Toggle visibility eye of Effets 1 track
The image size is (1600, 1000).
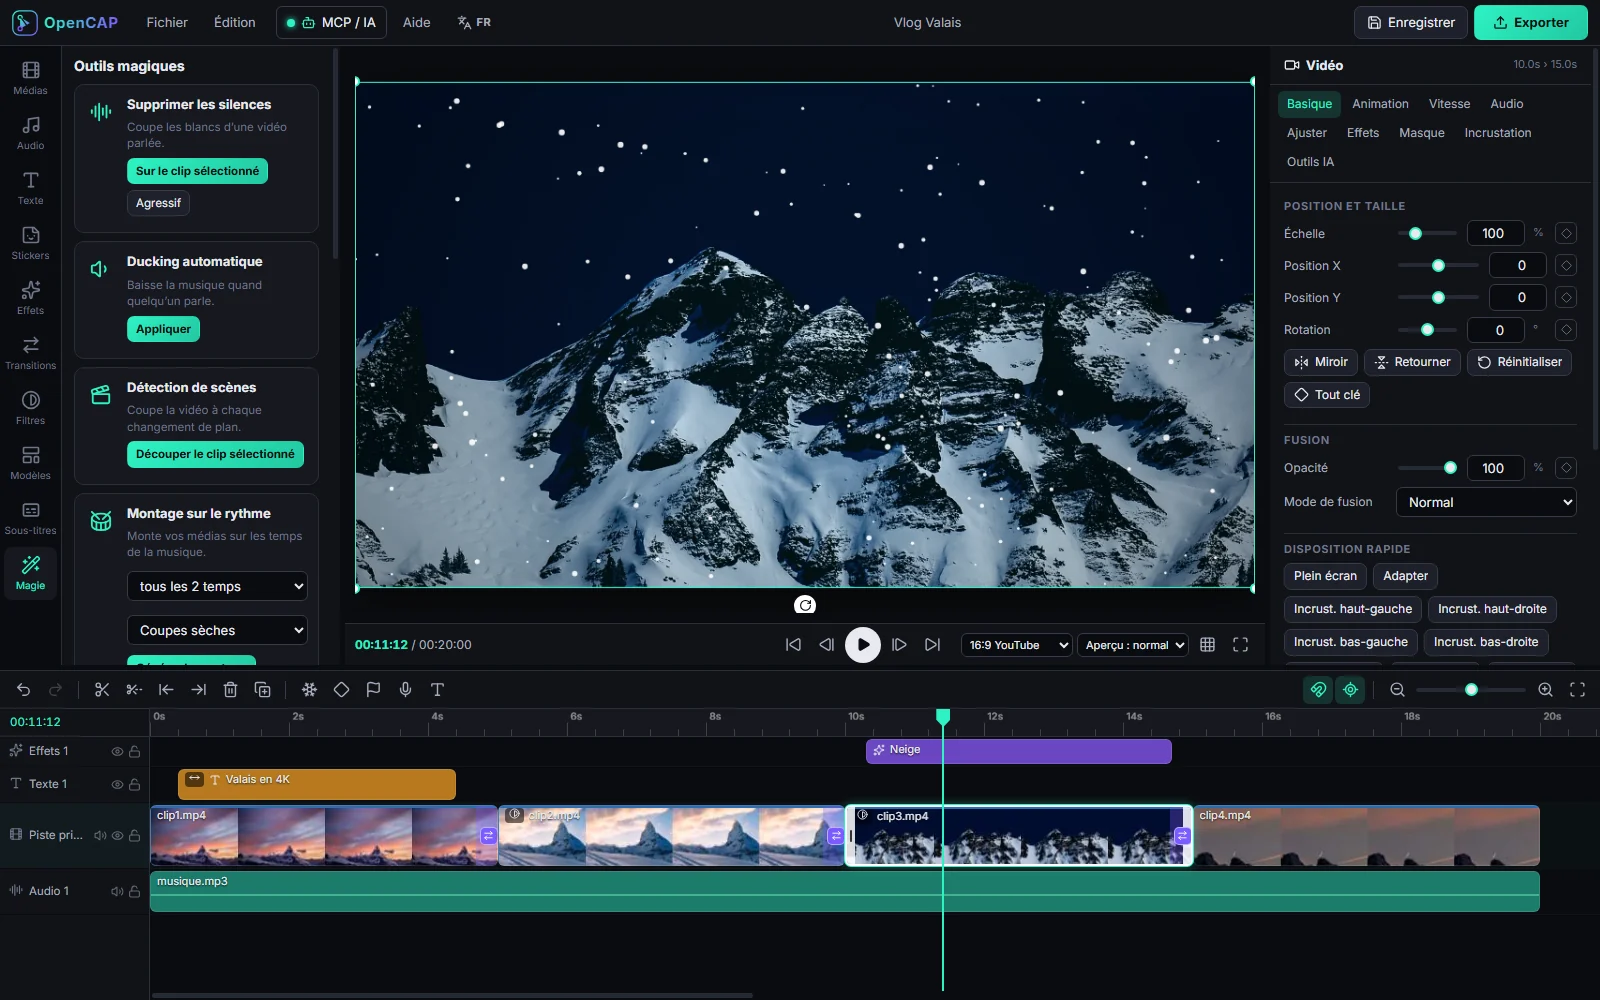(117, 751)
